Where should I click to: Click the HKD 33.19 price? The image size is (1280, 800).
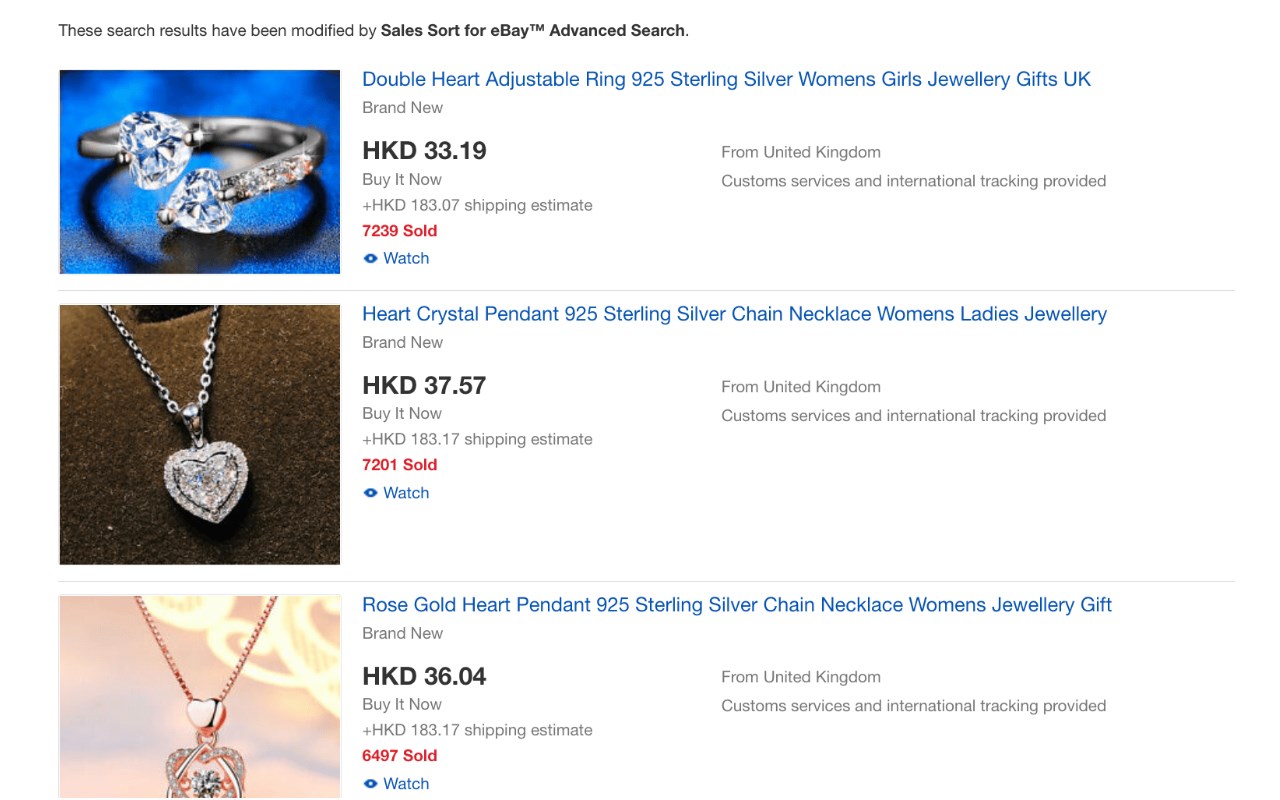424,151
